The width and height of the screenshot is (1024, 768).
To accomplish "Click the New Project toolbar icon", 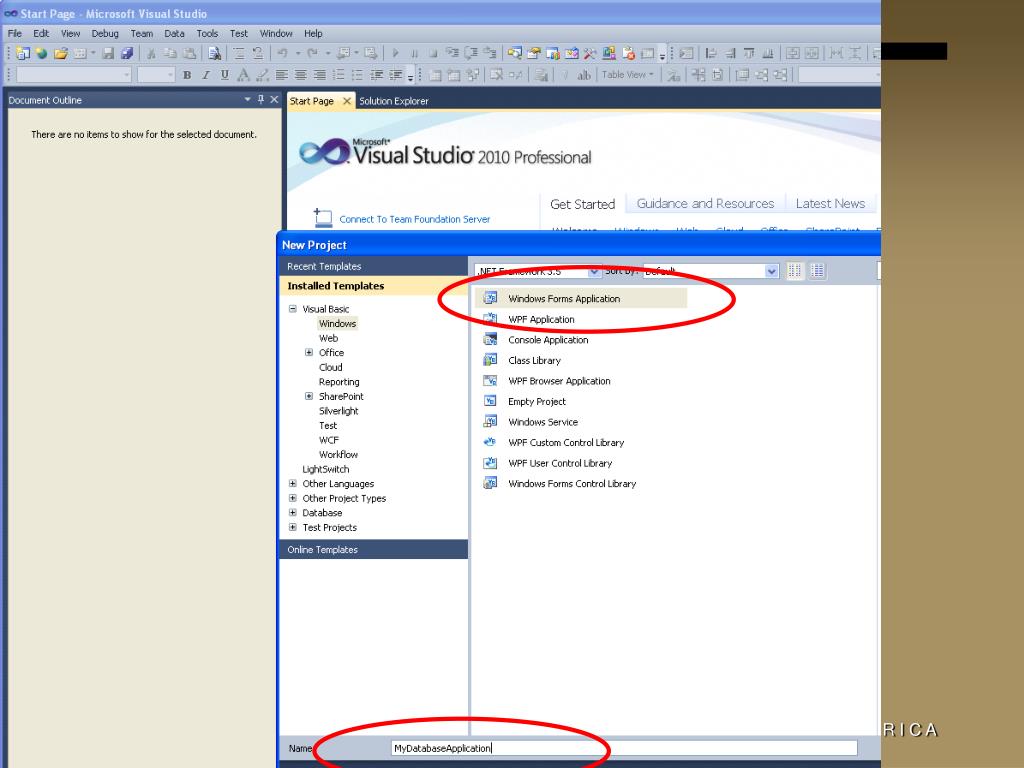I will pyautogui.click(x=23, y=54).
